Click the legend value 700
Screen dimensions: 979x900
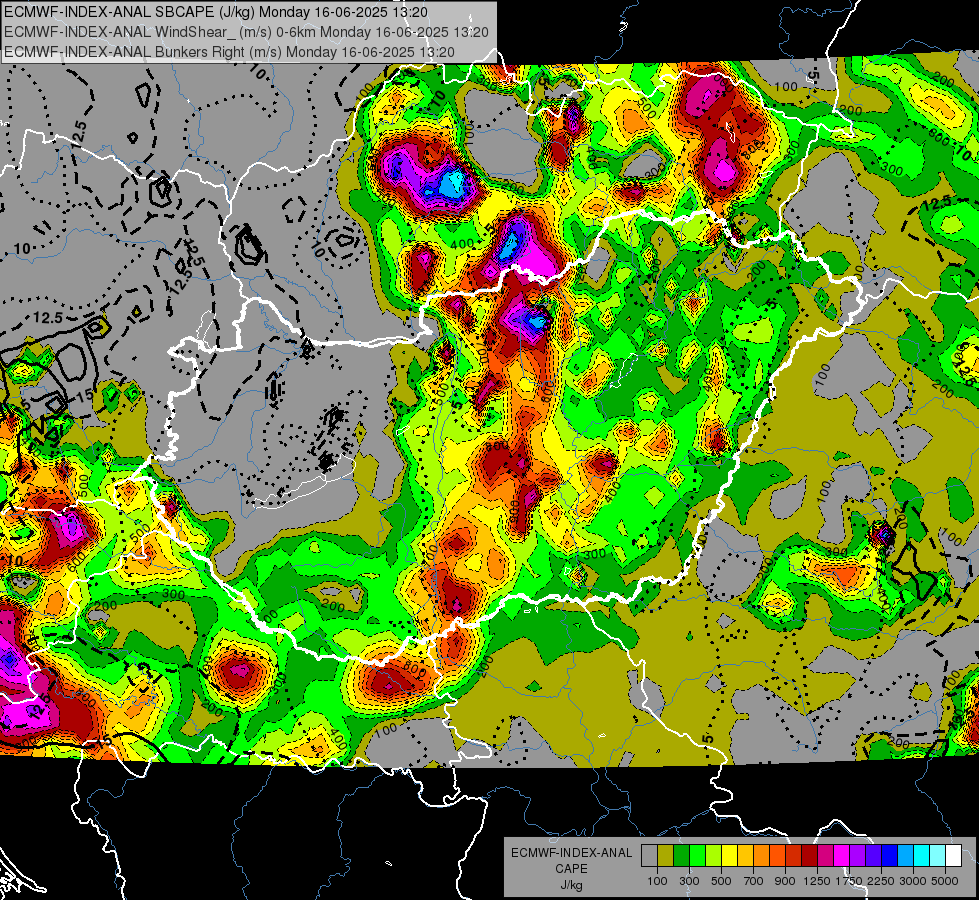click(x=754, y=881)
